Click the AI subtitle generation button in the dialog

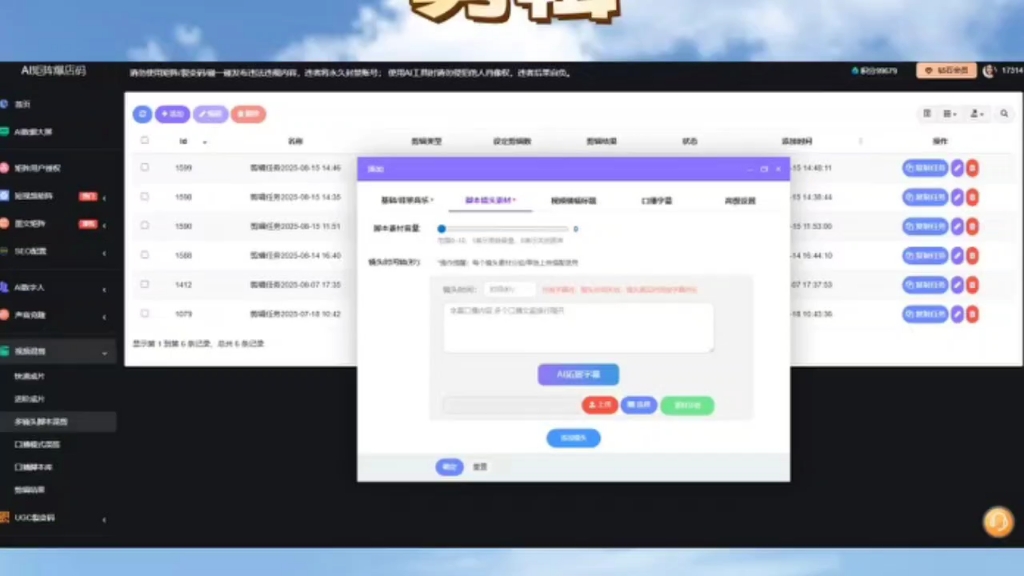pyautogui.click(x=578, y=375)
